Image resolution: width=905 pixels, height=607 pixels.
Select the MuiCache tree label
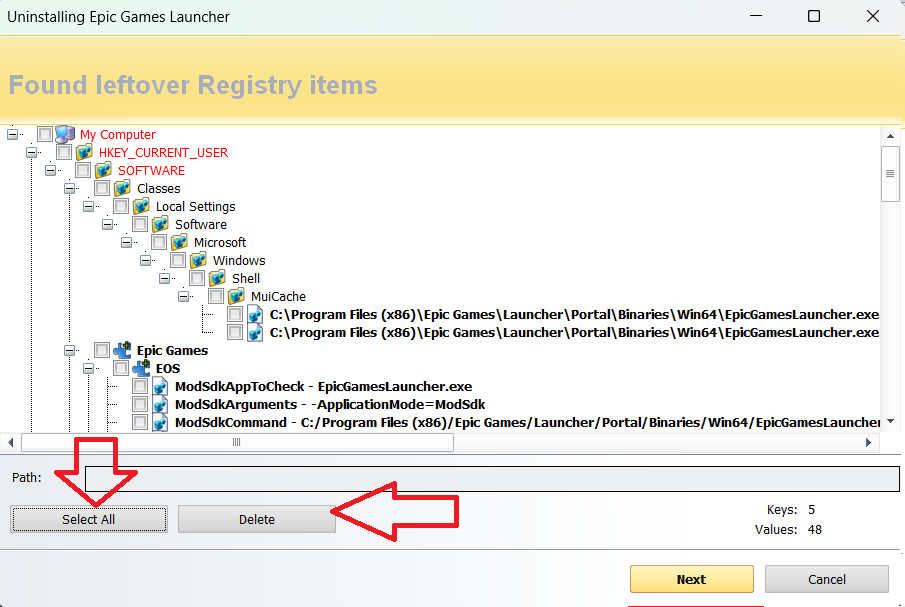pos(278,296)
